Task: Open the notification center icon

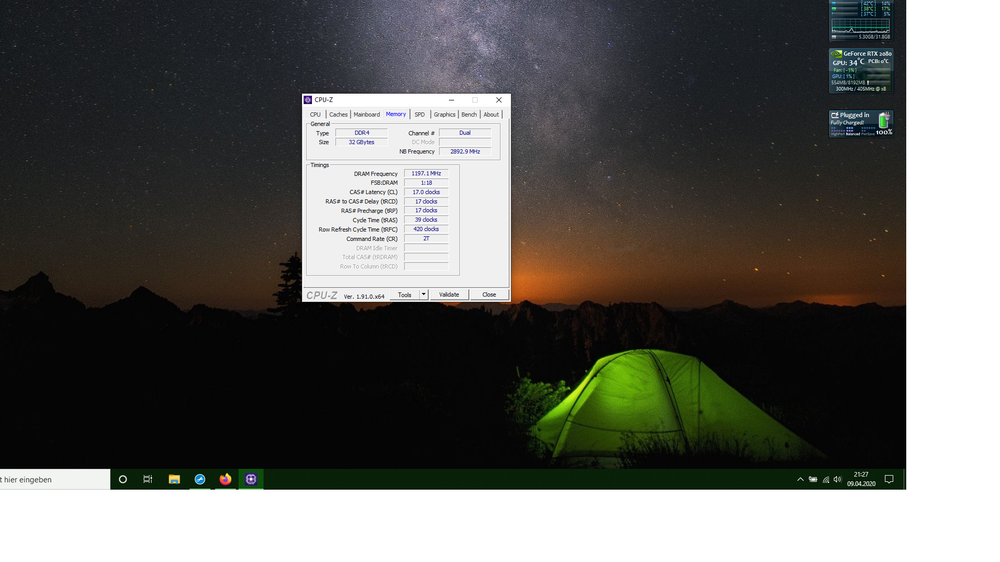Action: (x=889, y=480)
